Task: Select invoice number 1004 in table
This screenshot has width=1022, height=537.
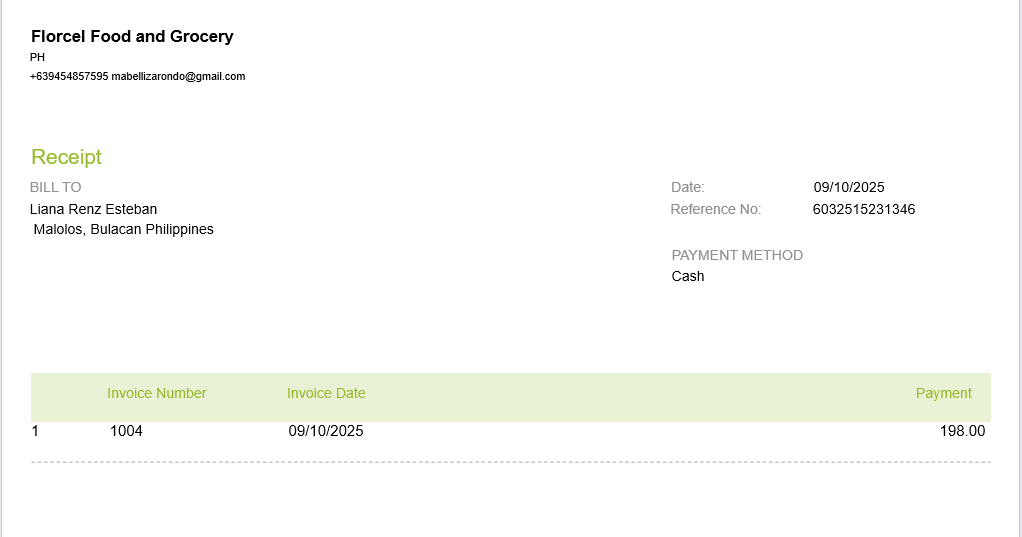Action: click(x=126, y=431)
